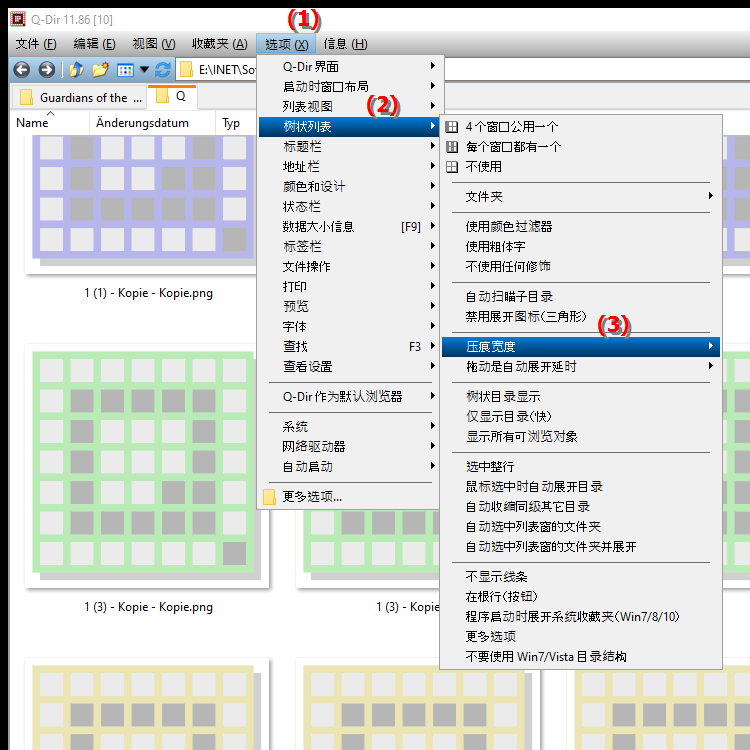Click the blue refresh icon

pyautogui.click(x=163, y=70)
